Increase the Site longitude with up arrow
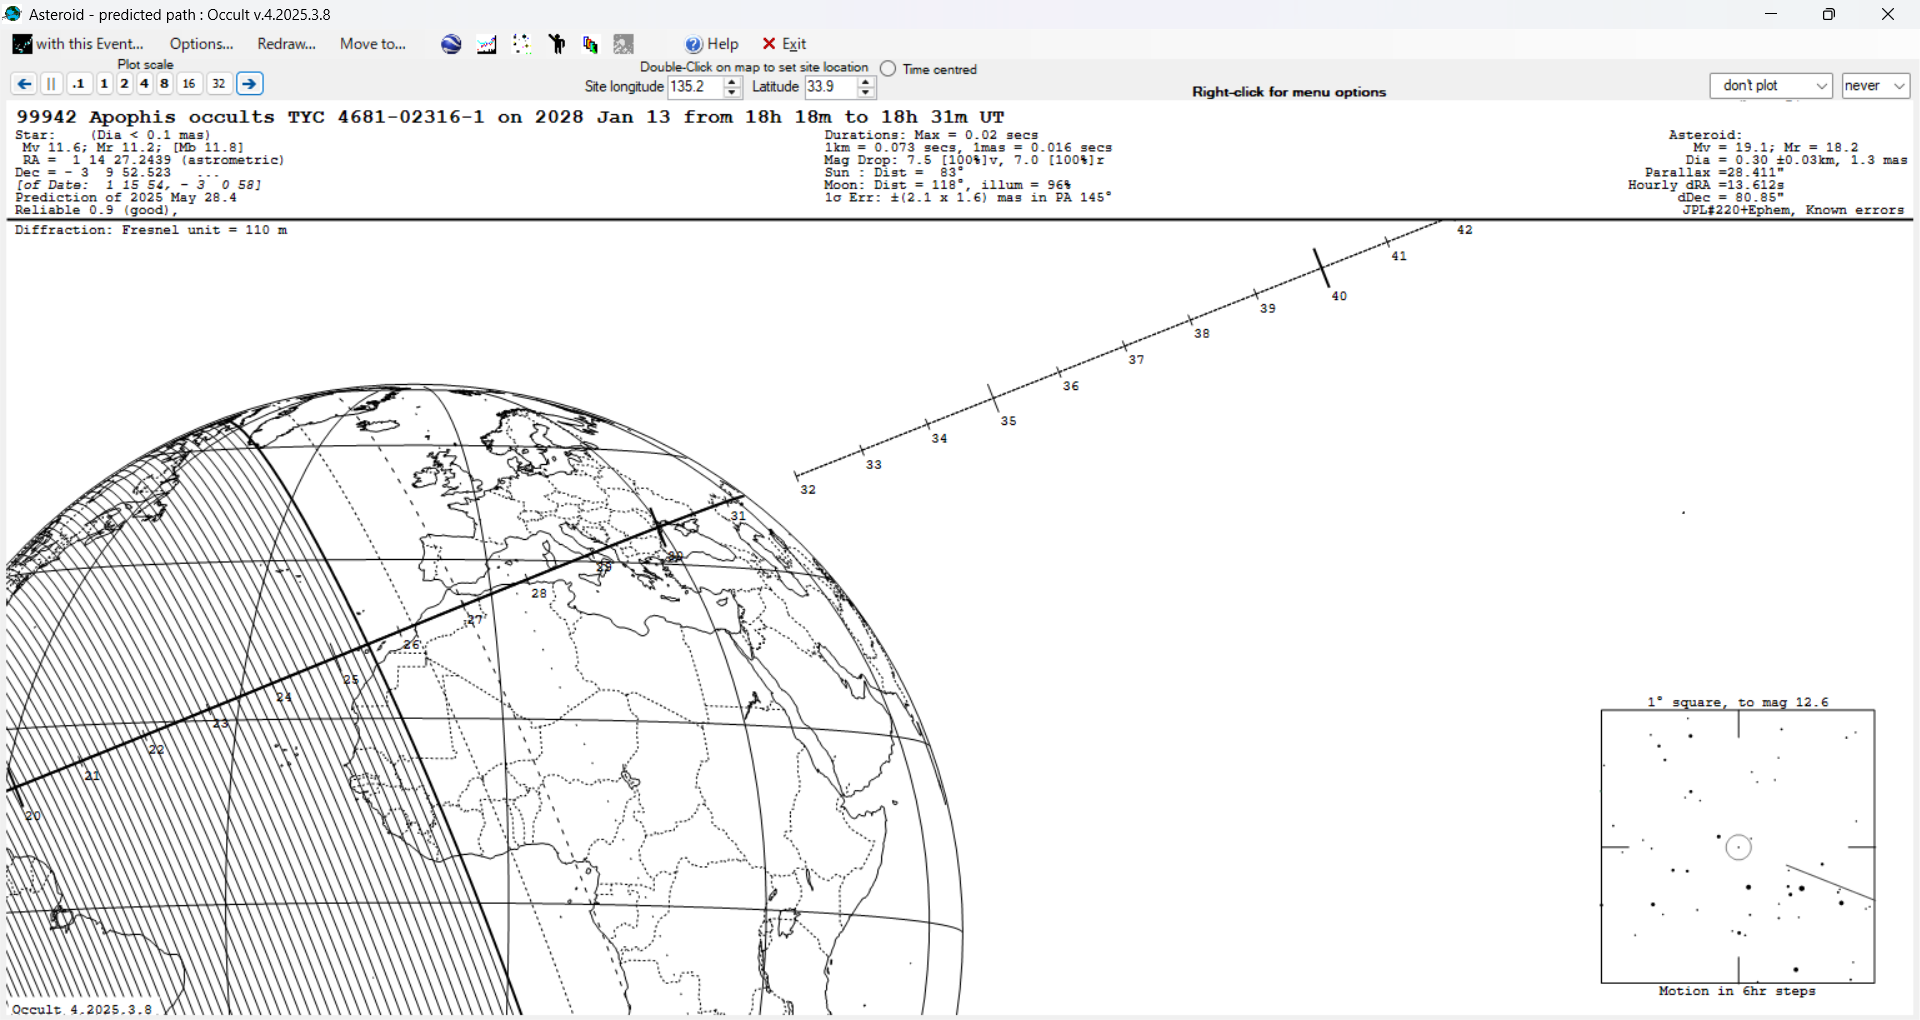1920x1020 pixels. [732, 82]
